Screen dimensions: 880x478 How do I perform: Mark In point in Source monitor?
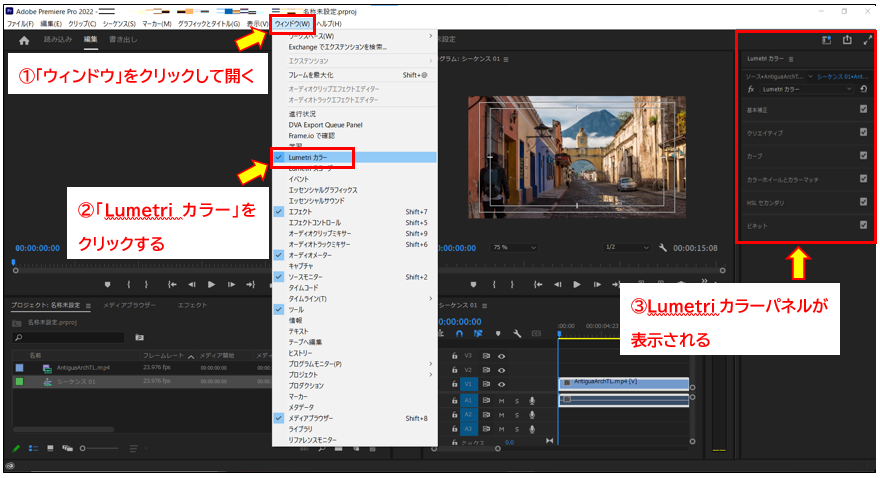click(x=129, y=284)
